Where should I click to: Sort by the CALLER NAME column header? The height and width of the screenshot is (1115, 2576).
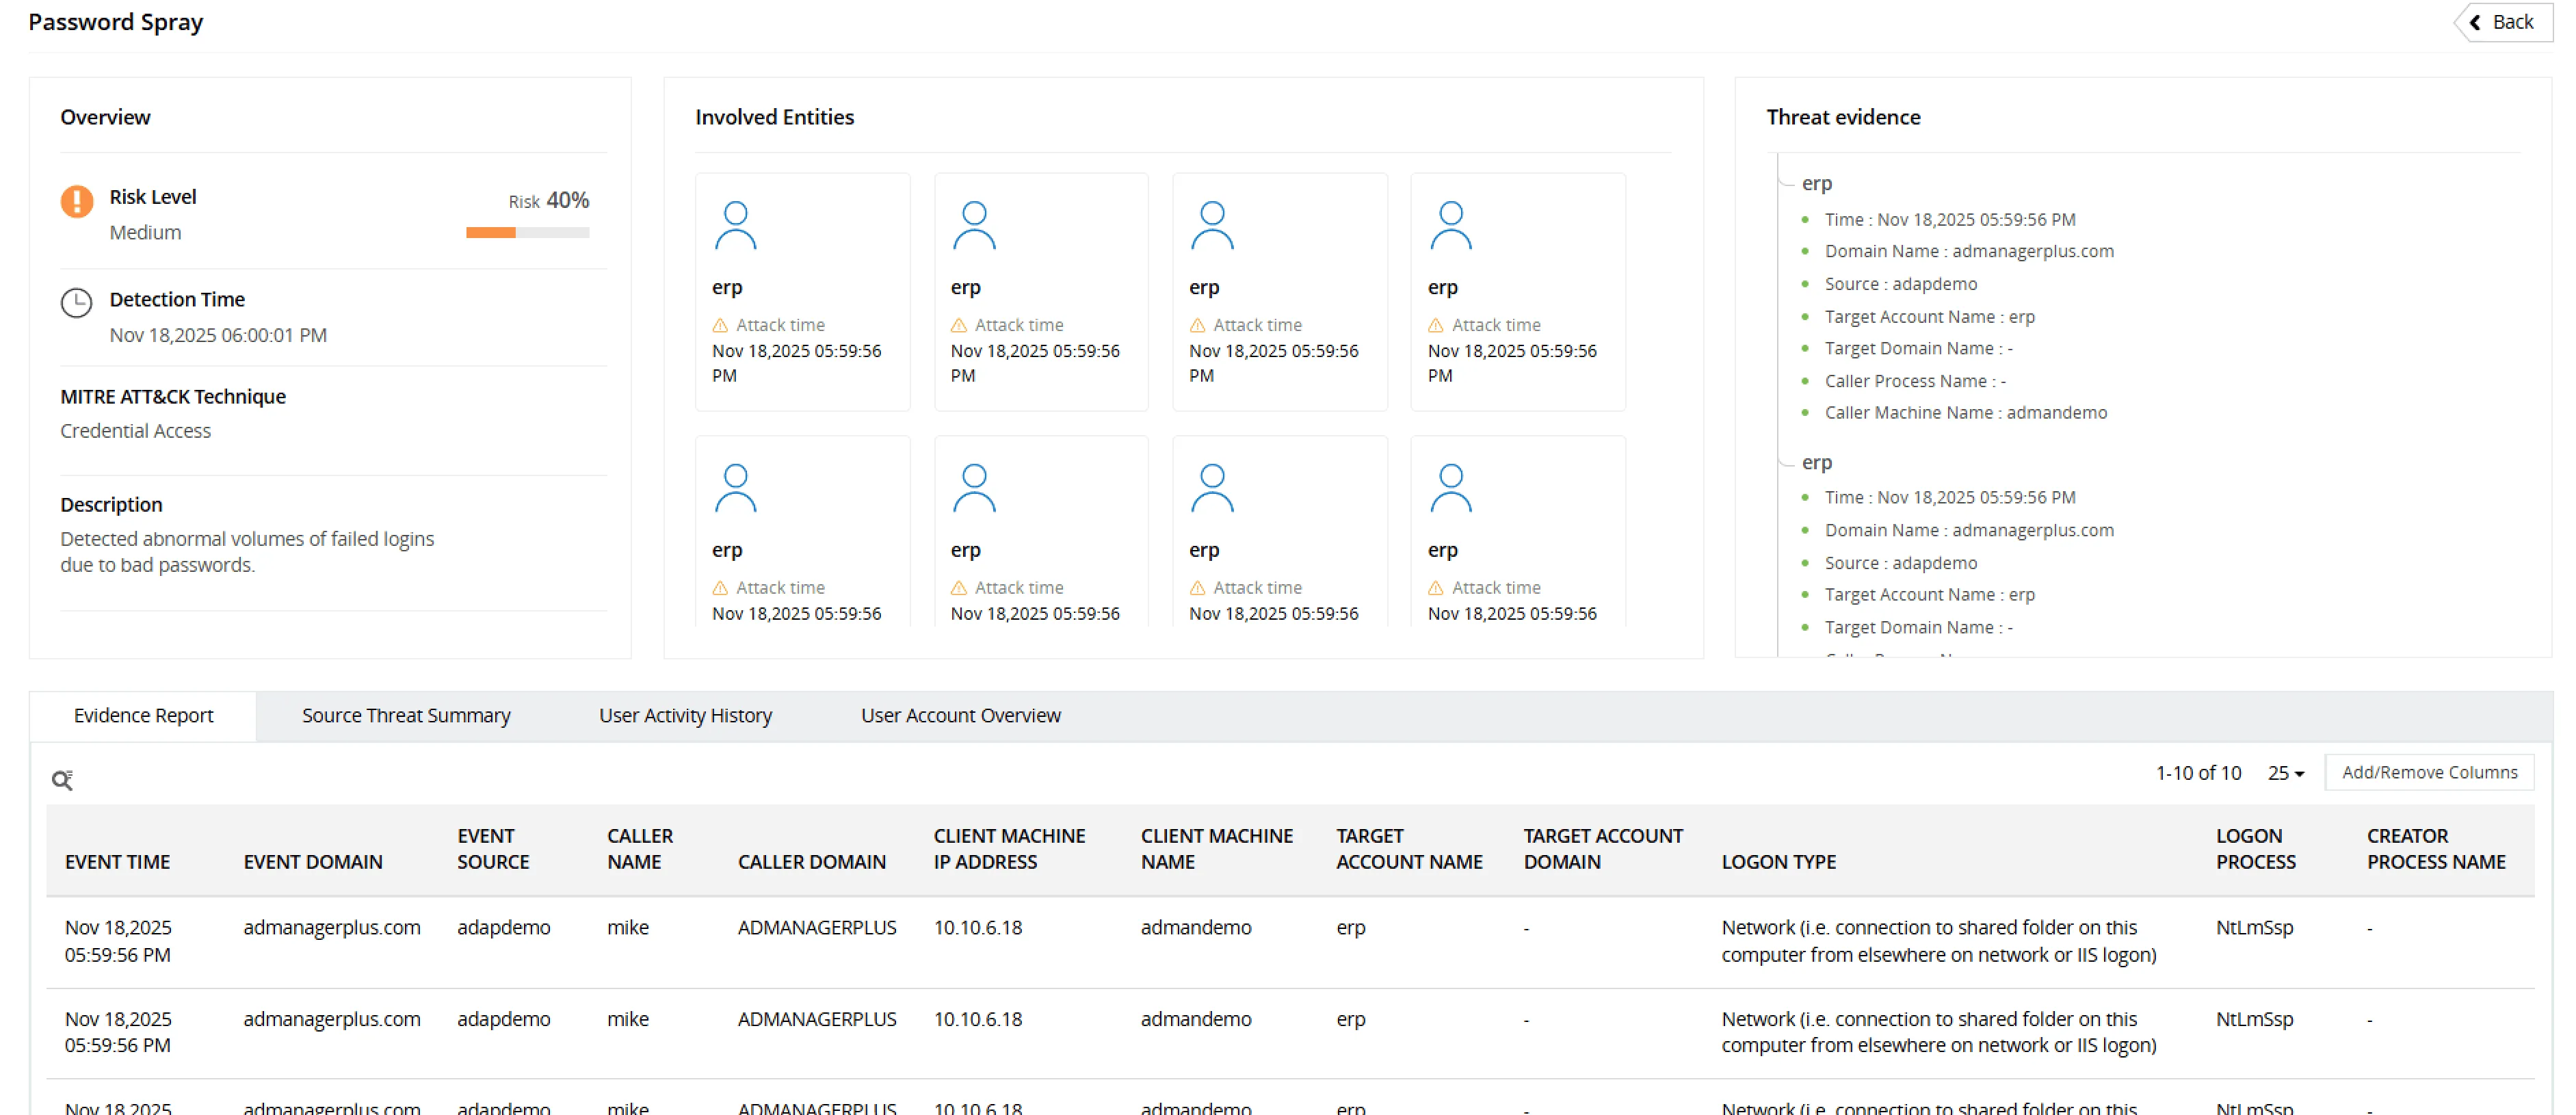click(640, 849)
